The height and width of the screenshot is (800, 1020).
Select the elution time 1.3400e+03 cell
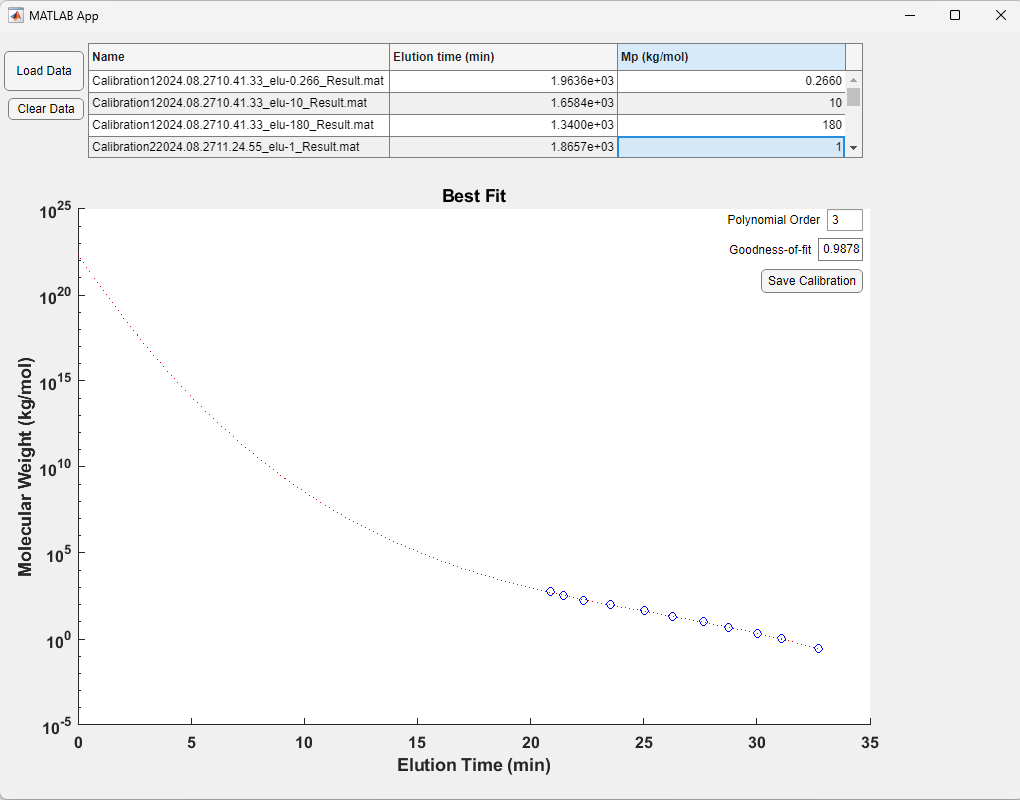503,125
